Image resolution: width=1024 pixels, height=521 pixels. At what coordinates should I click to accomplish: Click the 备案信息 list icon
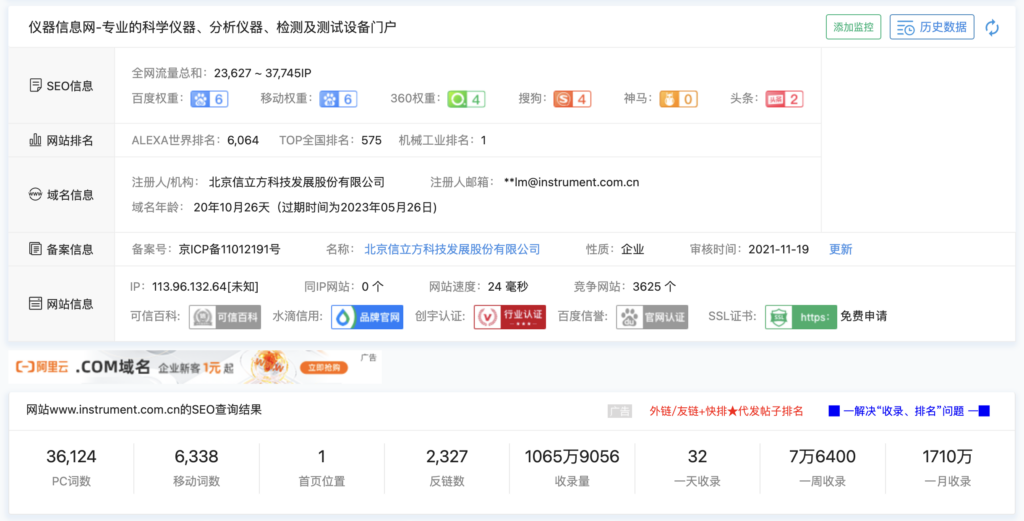pos(35,249)
